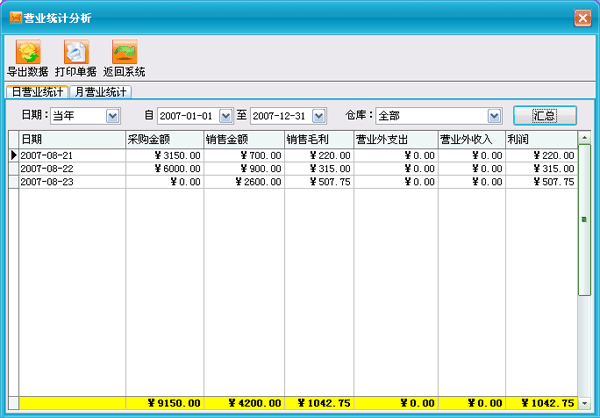Click the 导出数据 export data icon
The height and width of the screenshot is (418, 600).
click(x=27, y=52)
